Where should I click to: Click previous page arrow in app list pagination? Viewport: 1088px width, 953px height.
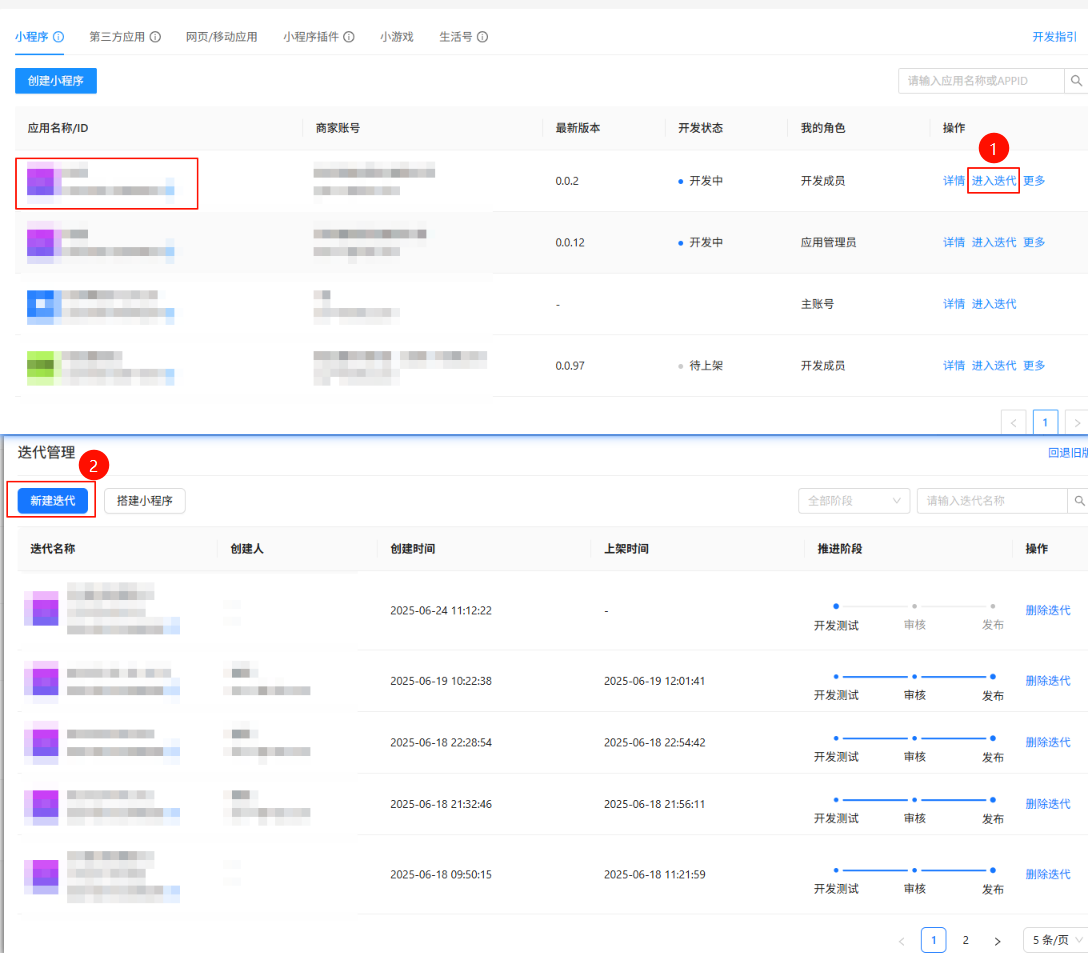point(1014,423)
